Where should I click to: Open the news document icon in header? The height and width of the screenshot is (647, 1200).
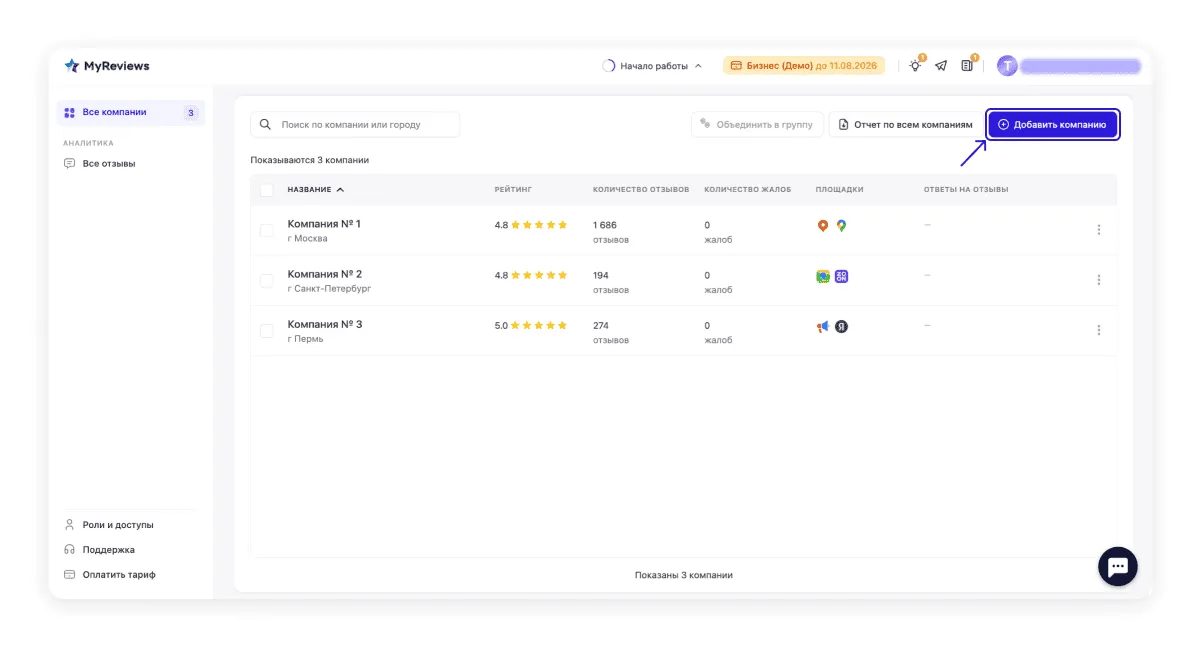coord(967,66)
